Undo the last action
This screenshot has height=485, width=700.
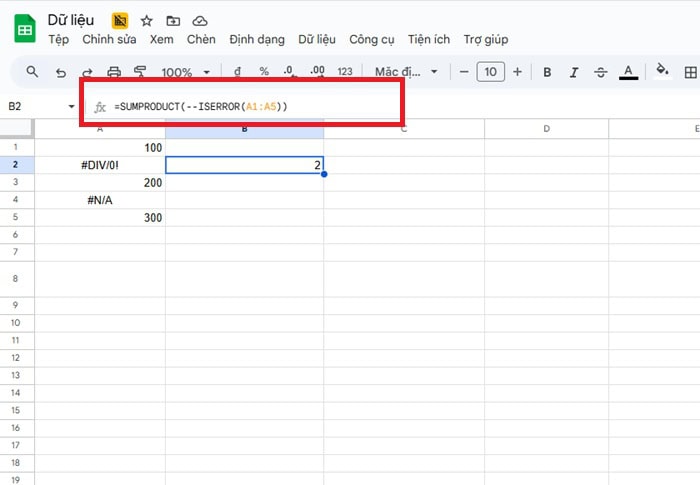click(x=61, y=72)
